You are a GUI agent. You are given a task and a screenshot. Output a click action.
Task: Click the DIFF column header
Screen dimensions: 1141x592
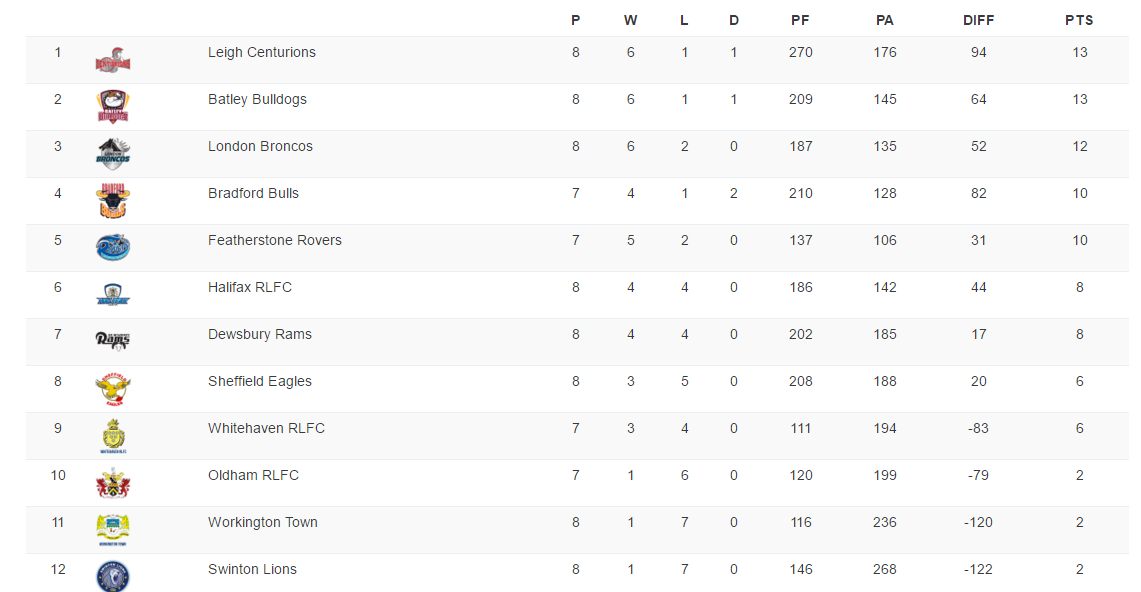978,20
